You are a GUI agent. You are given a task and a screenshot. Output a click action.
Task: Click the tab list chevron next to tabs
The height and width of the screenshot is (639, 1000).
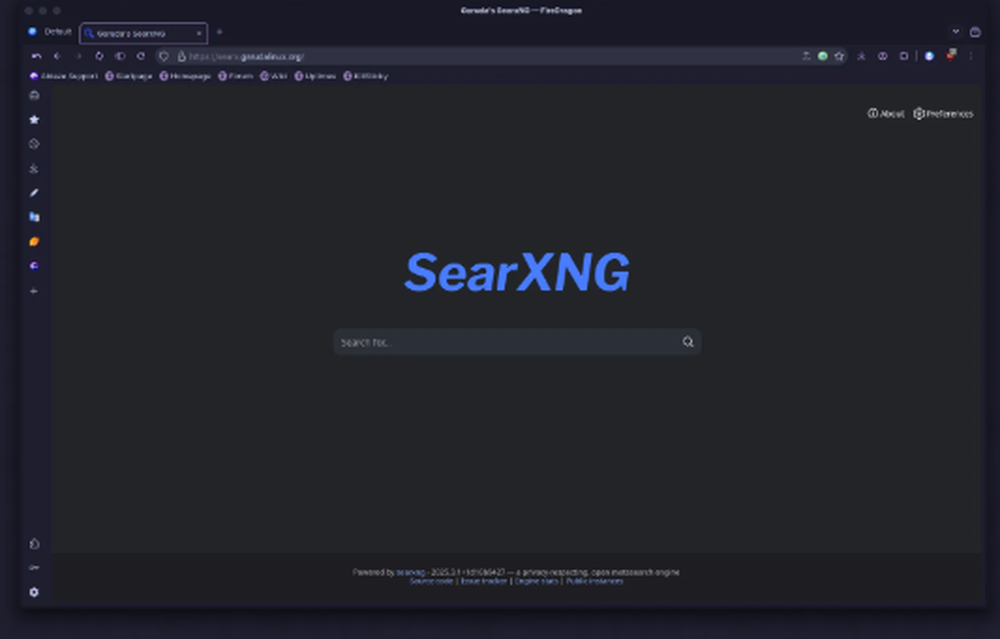coord(956,31)
